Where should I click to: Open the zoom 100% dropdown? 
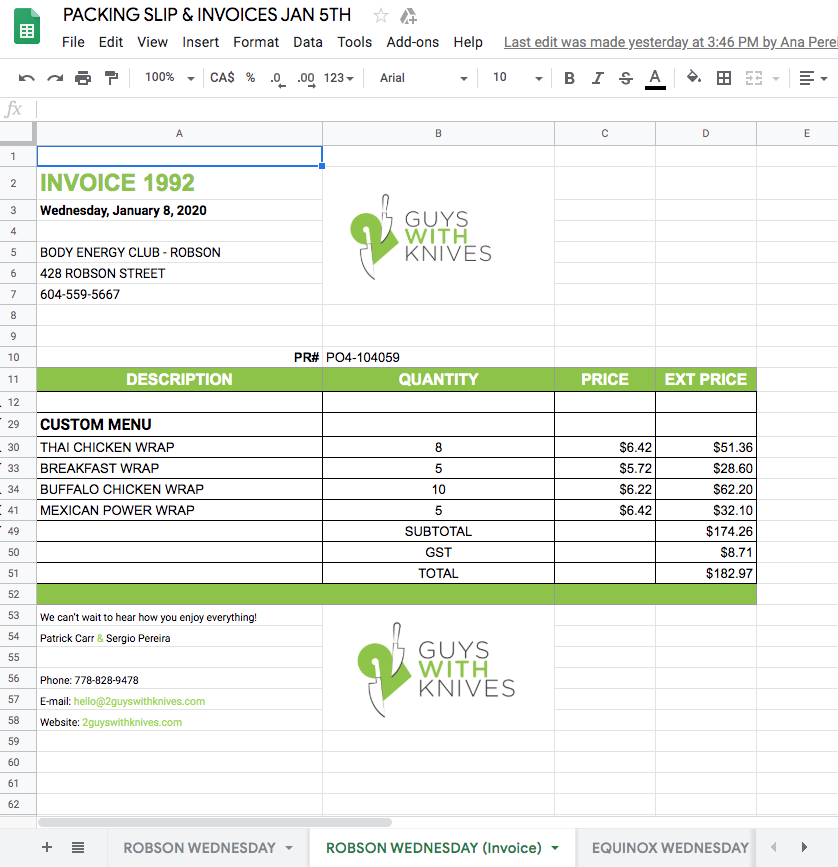[169, 78]
